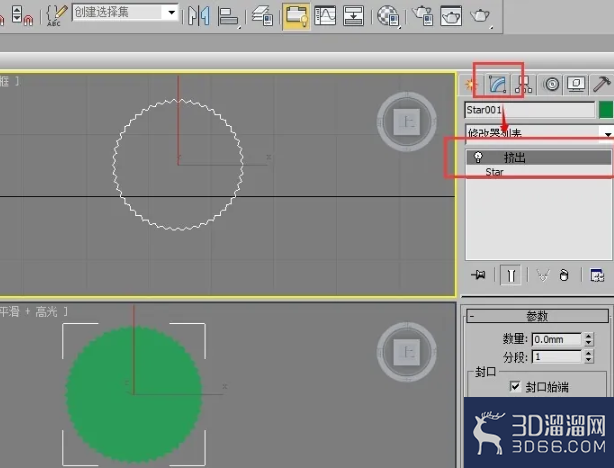Image resolution: width=614 pixels, height=468 pixels.
Task: Click the Mirror tool icon
Action: tap(199, 16)
